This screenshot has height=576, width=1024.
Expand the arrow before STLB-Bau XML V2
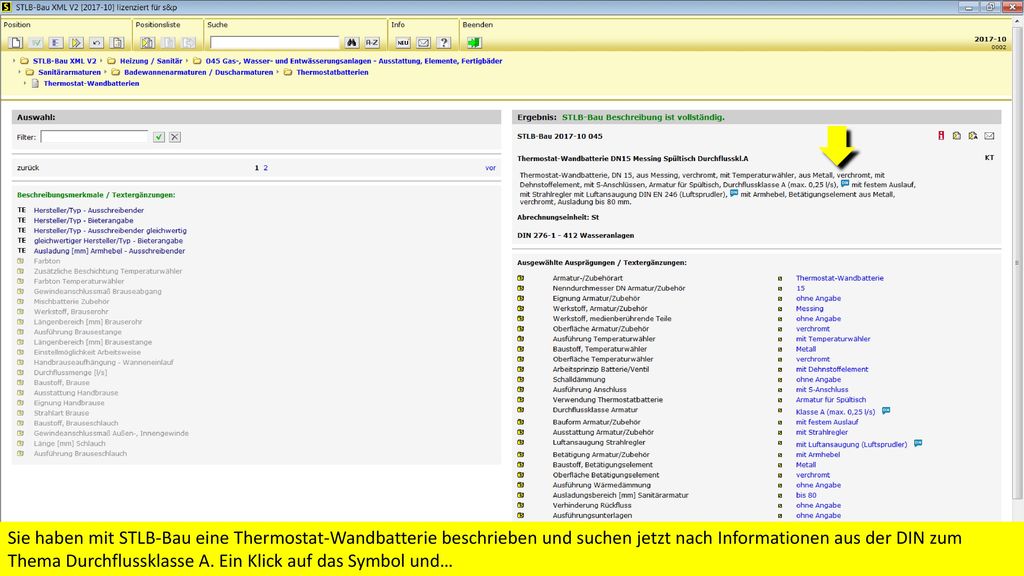coord(14,61)
